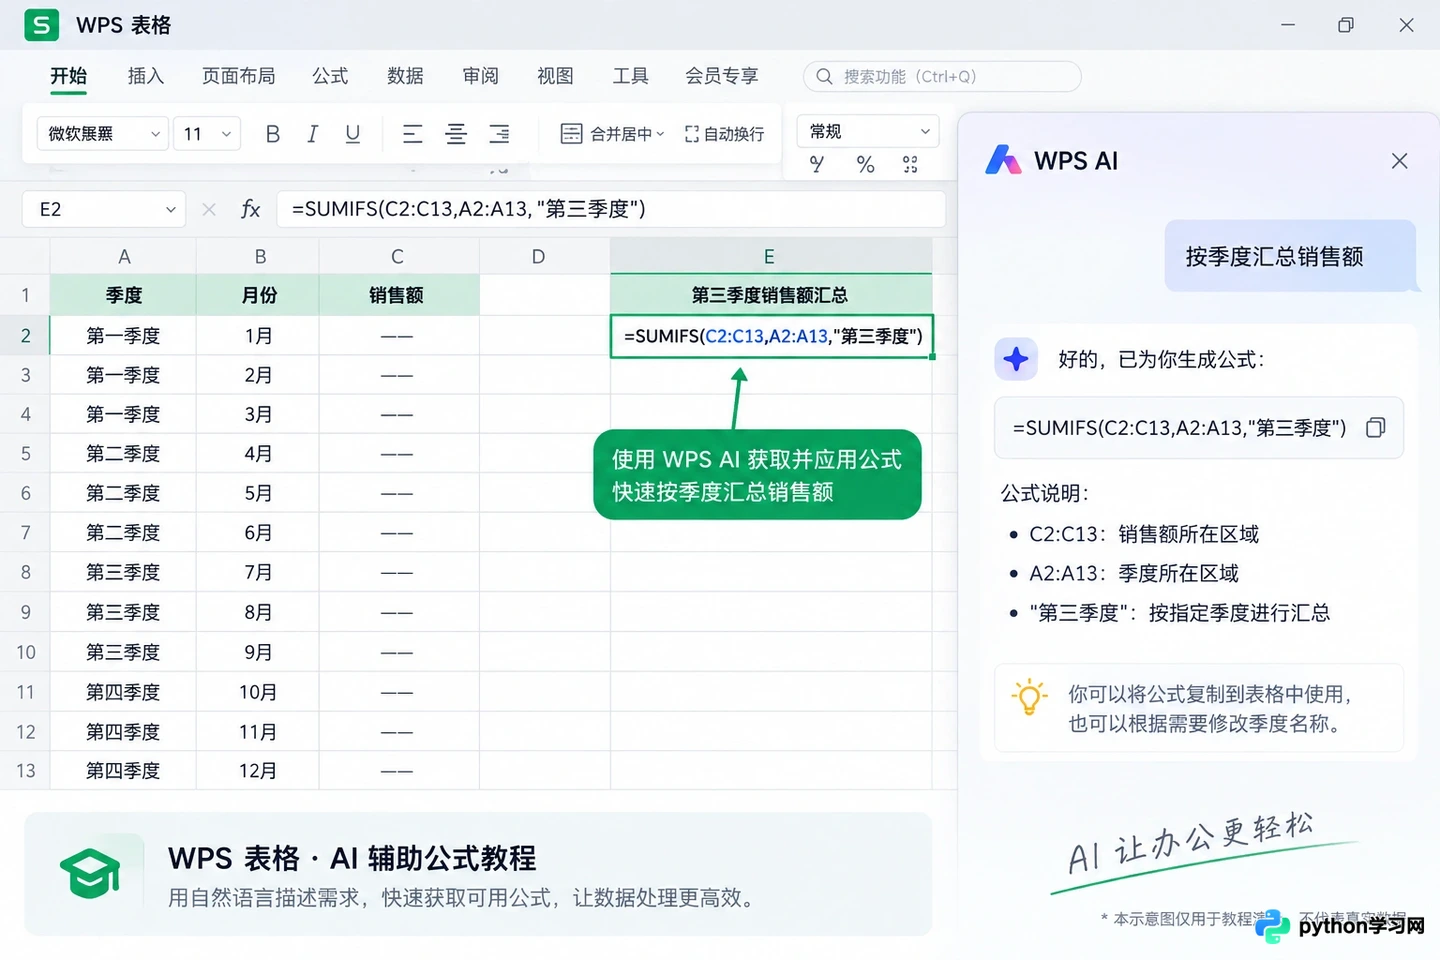This screenshot has width=1440, height=960.
Task: Open the font size 11 dropdown
Action: point(207,133)
